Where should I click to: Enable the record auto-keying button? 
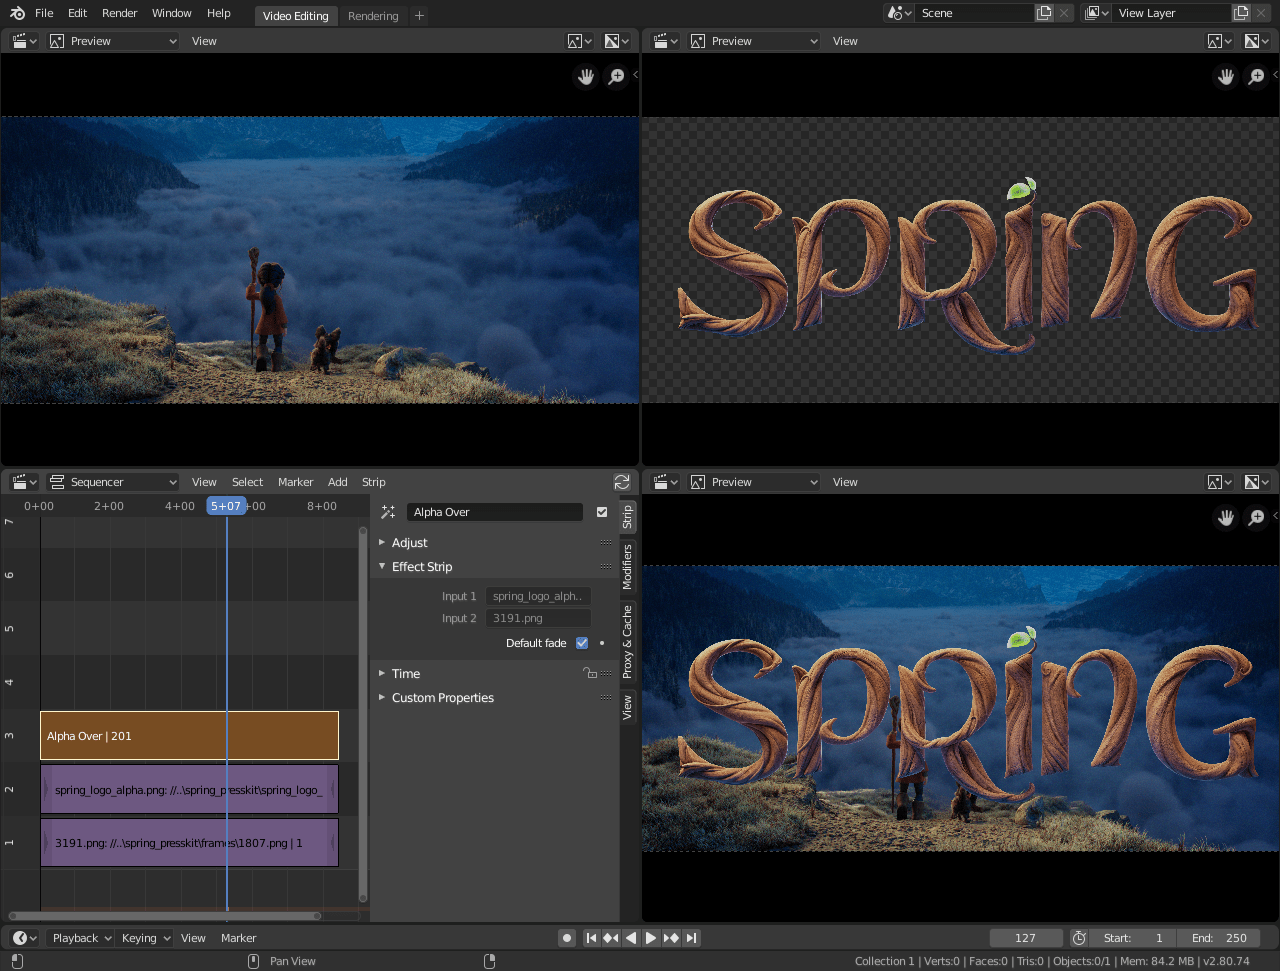567,938
